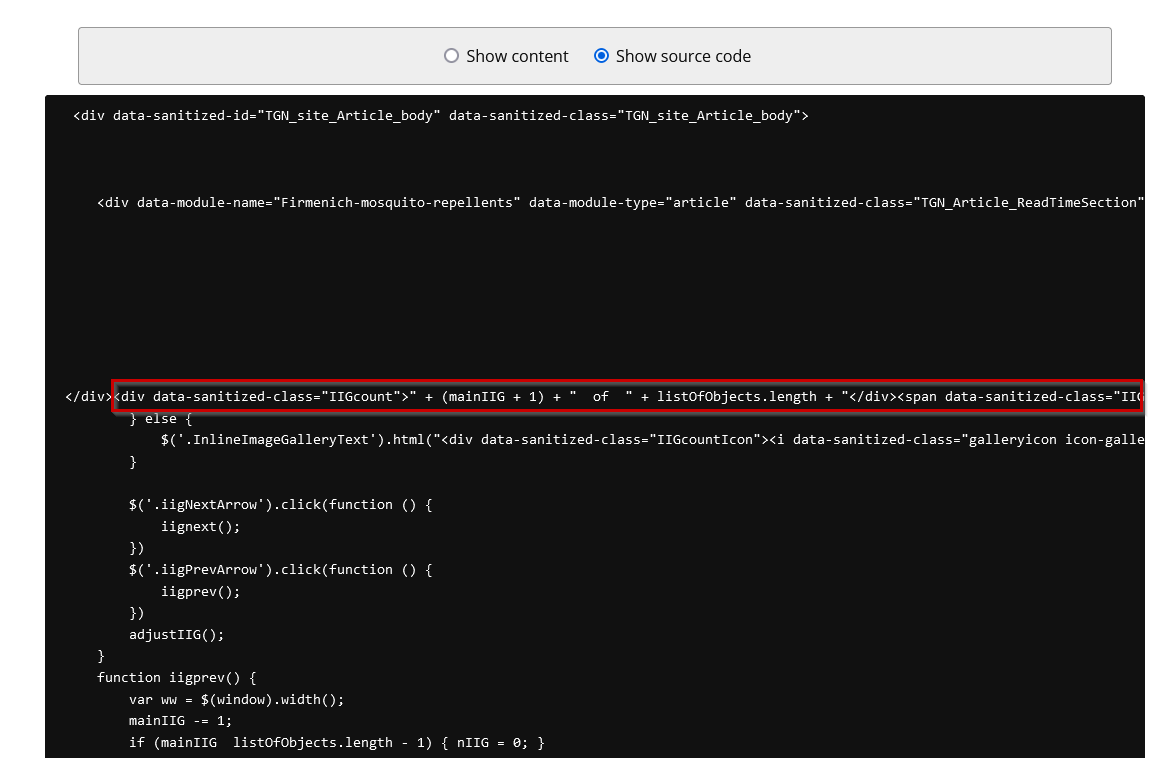Select the Show source code radio button
Viewport: 1167px width, 758px height.
click(601, 56)
